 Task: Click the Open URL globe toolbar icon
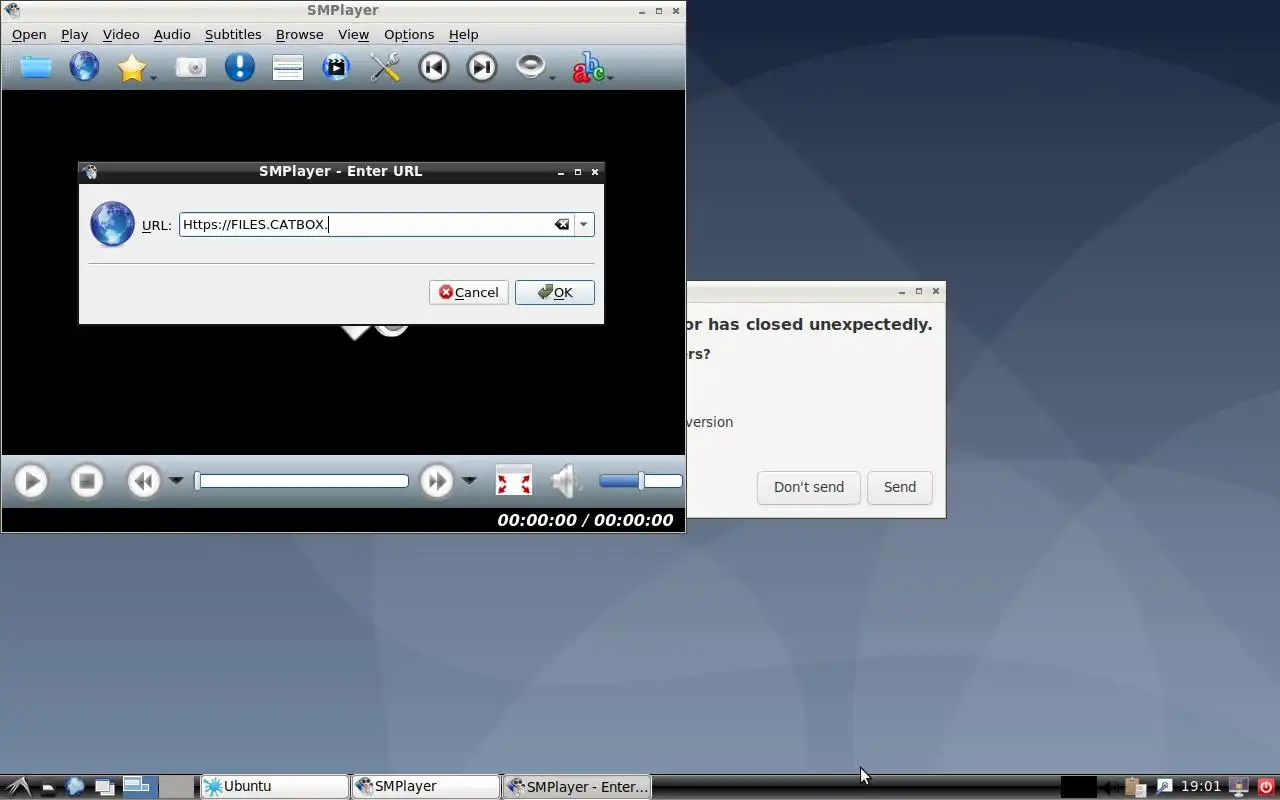(84, 68)
